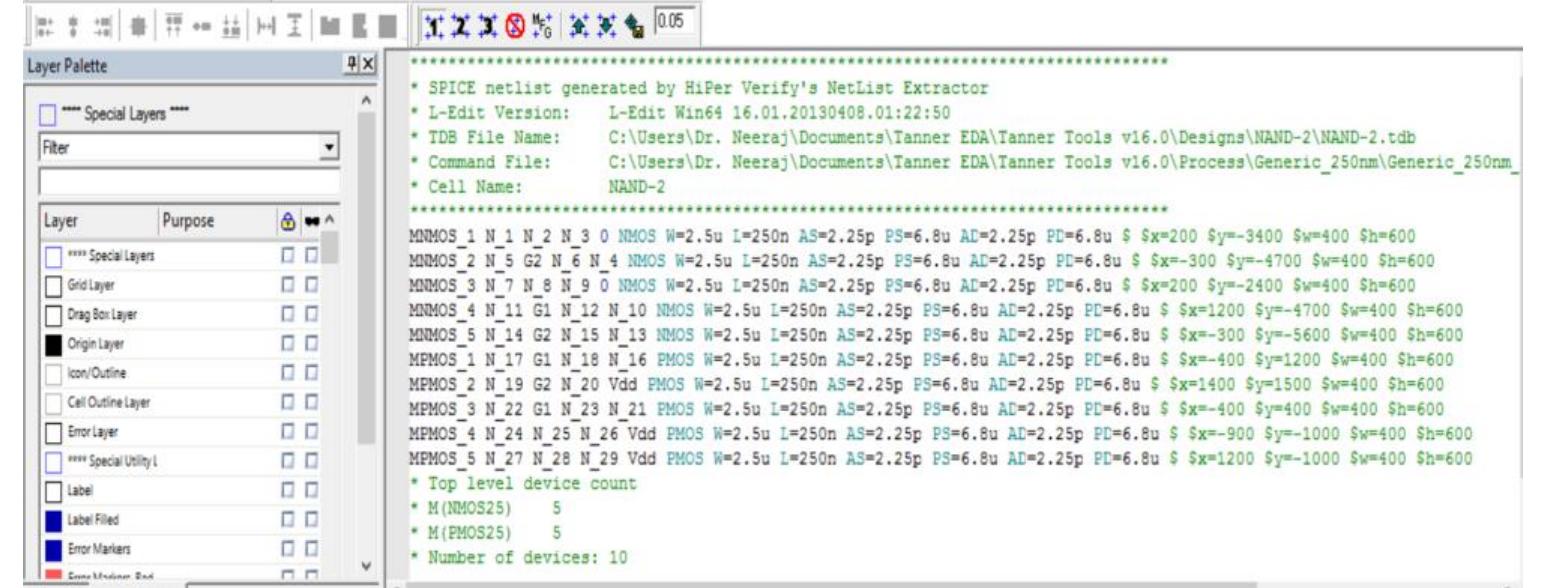
Task: Choose node highlighting level 1 icon
Action: coord(434,22)
